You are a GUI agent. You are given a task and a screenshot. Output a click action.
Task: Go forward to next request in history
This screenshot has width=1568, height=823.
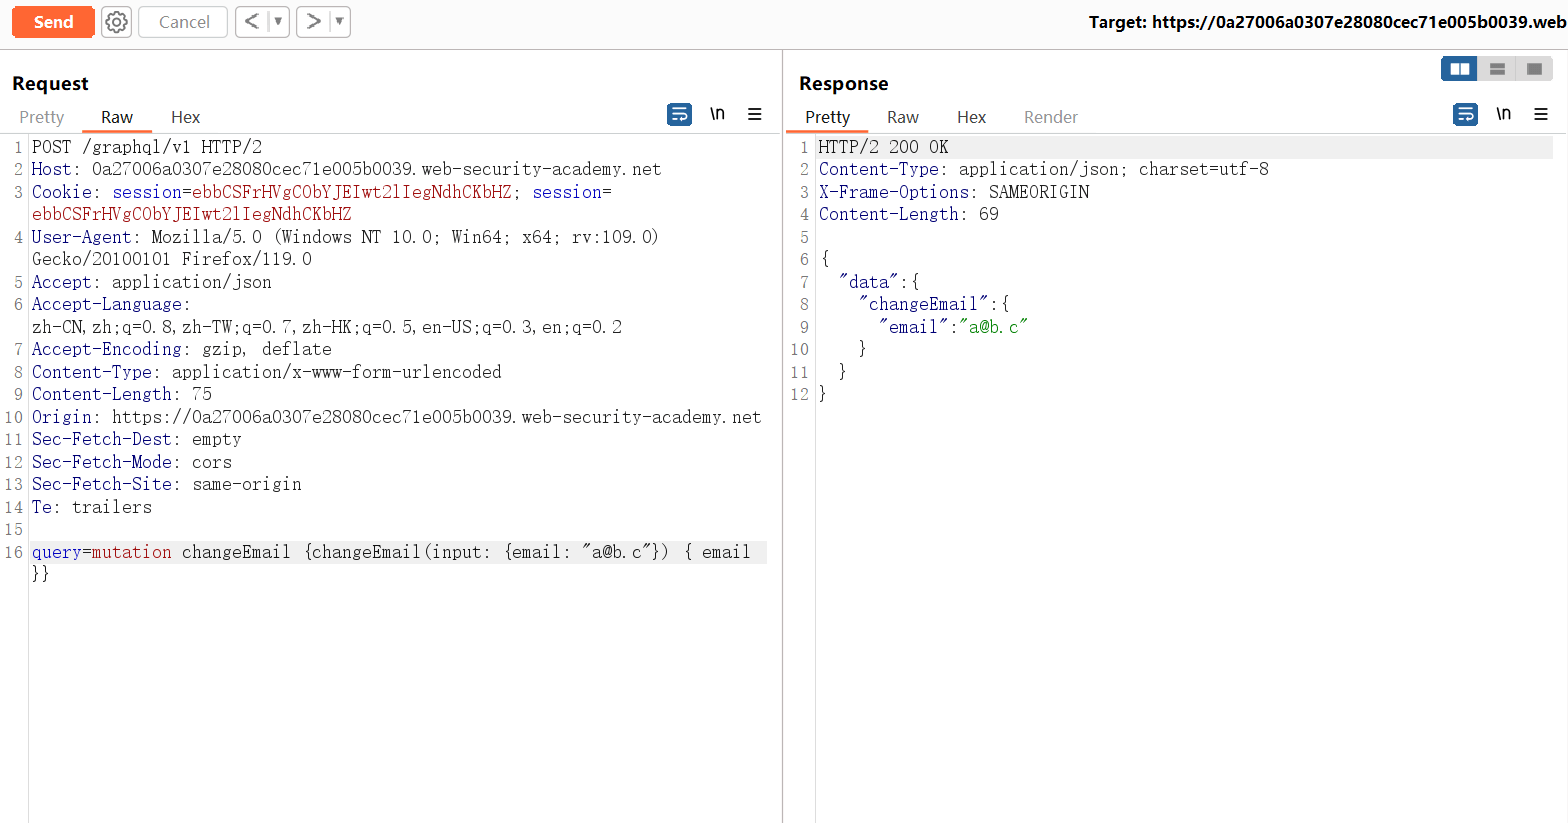tap(313, 22)
